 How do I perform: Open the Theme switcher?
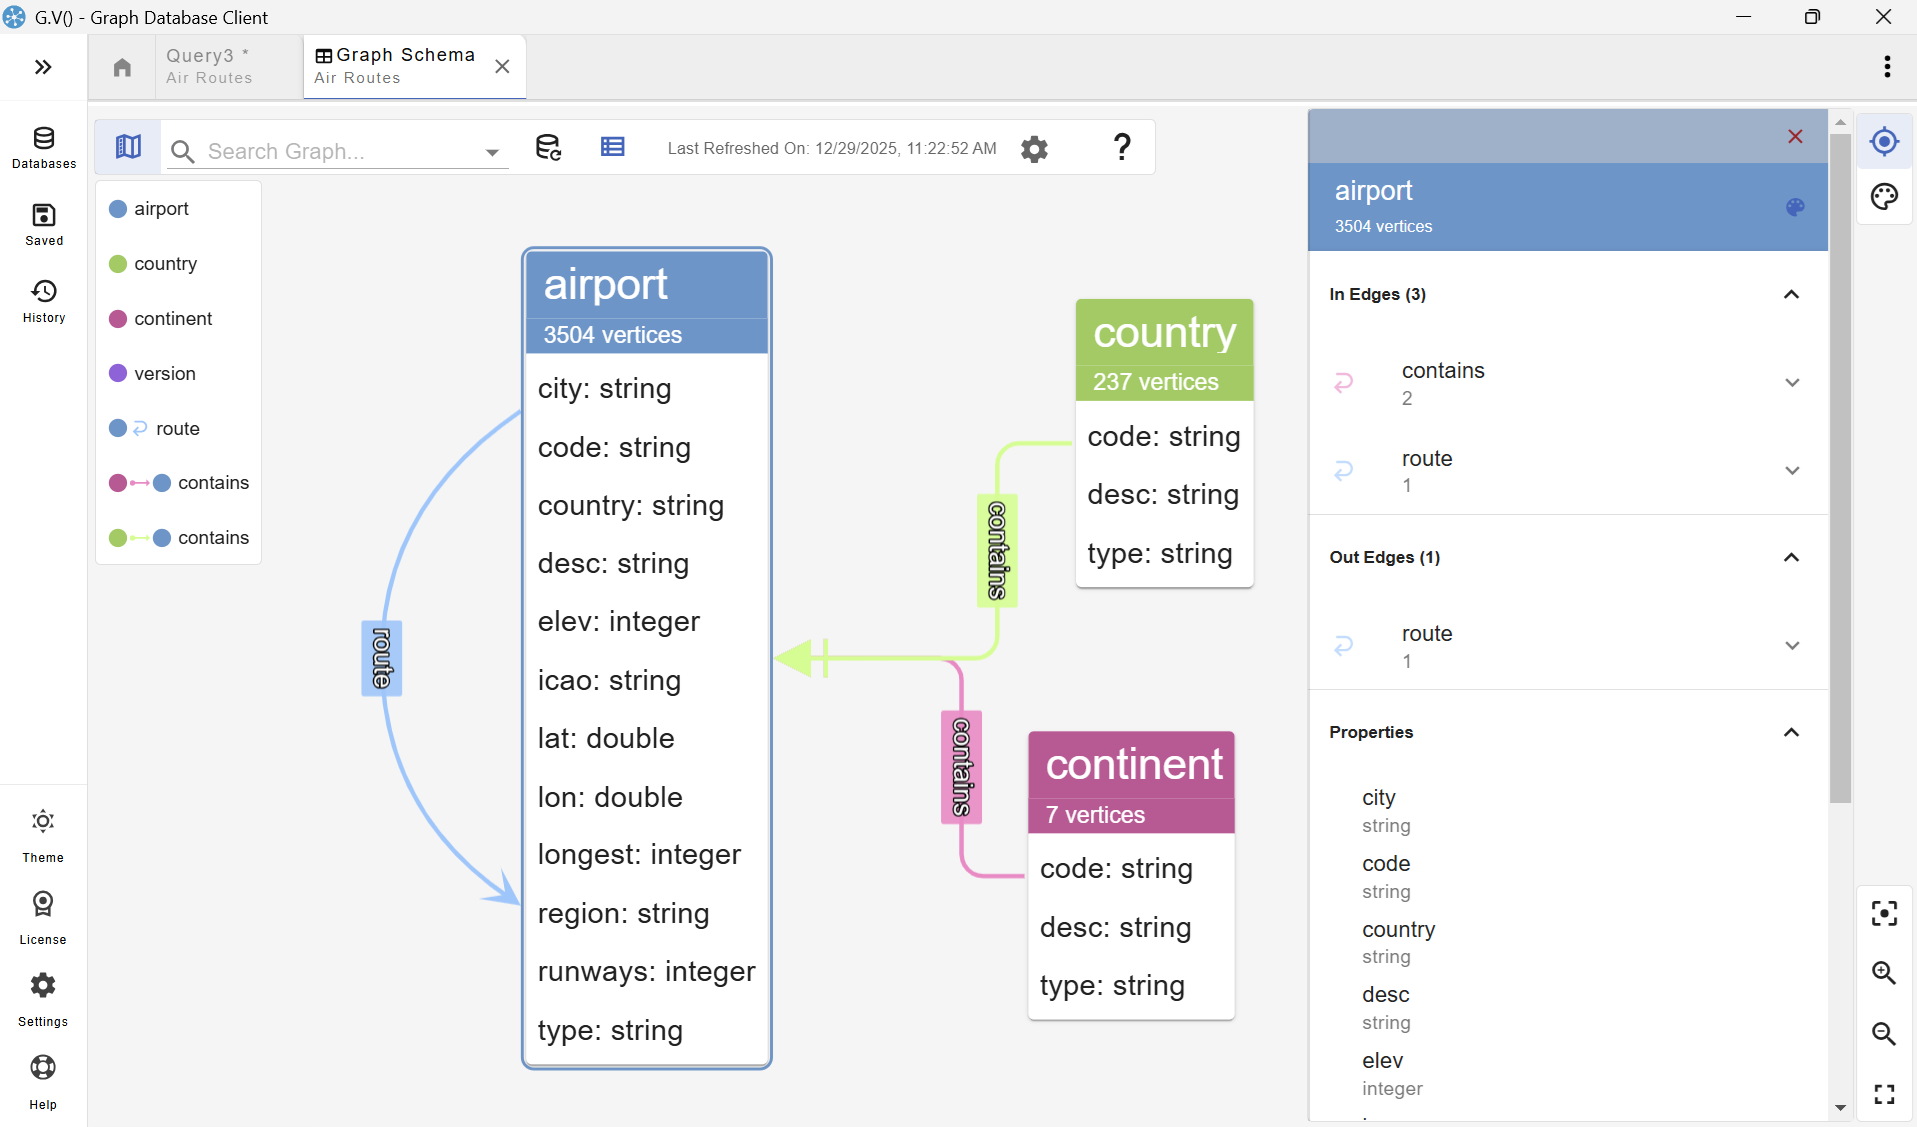click(x=43, y=833)
